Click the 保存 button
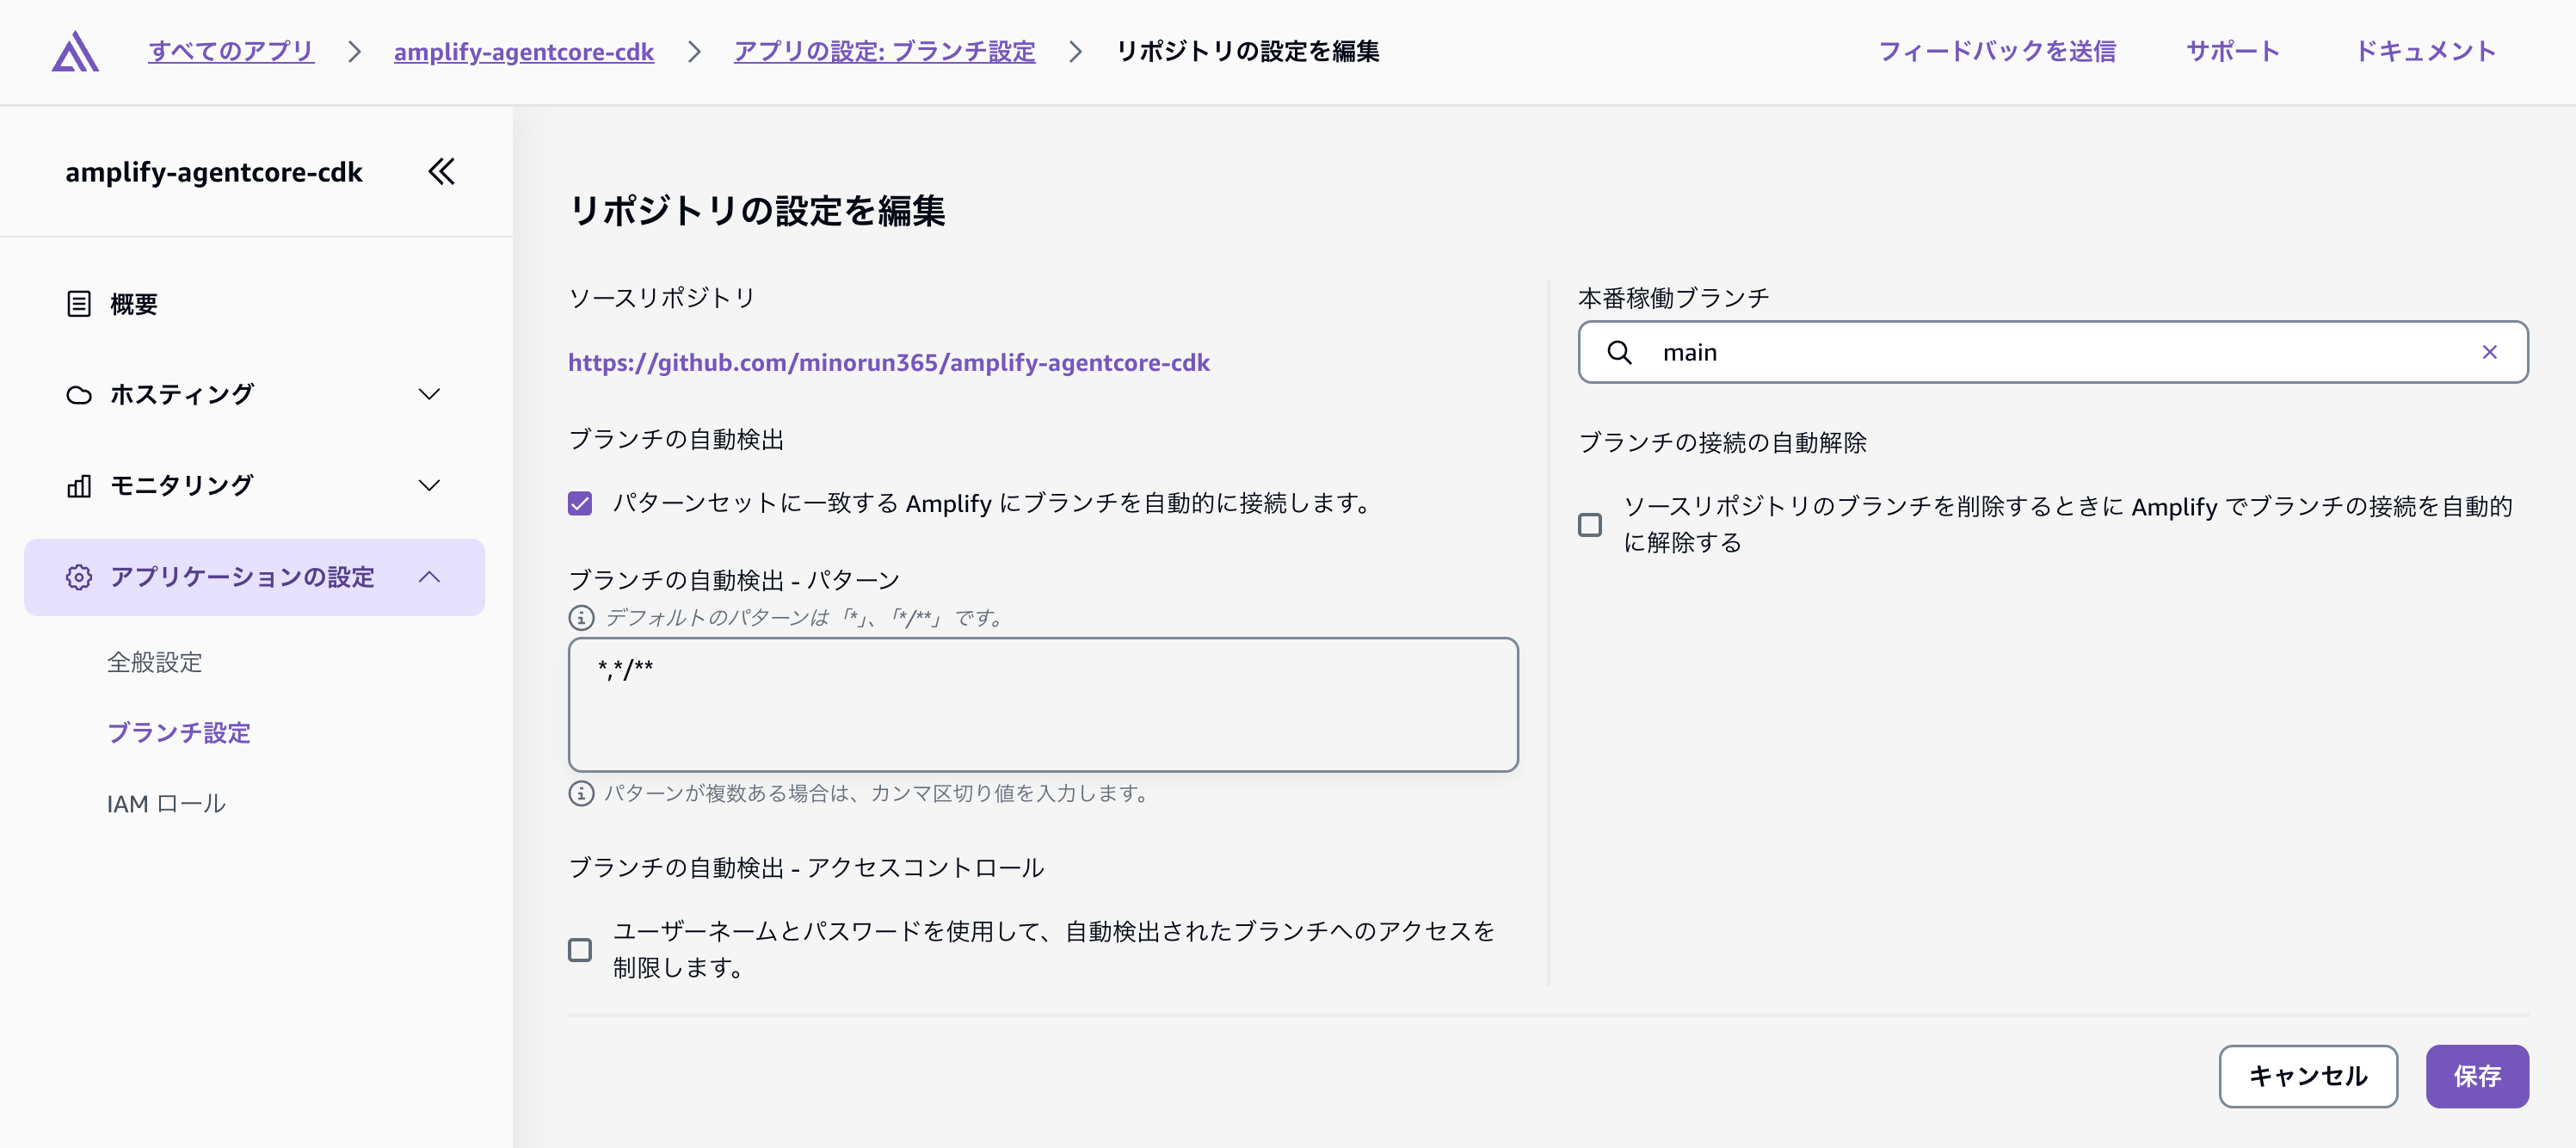Screen dimensions: 2576x1148 [2476, 1076]
